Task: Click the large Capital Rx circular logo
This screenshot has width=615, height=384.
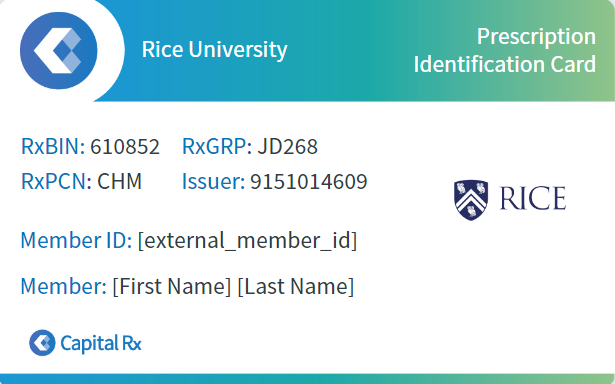Action: (x=59, y=50)
